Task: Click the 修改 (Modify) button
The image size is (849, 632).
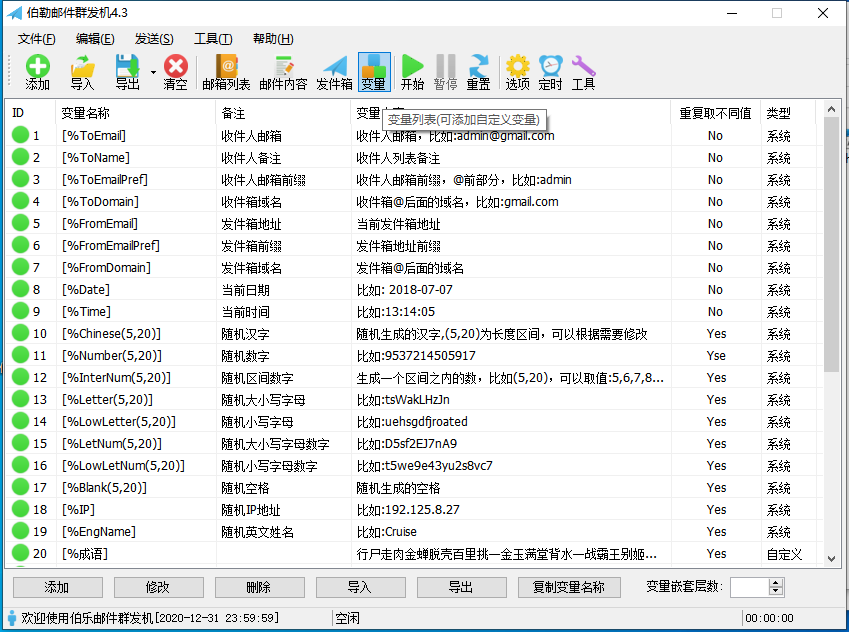Action: point(159,587)
